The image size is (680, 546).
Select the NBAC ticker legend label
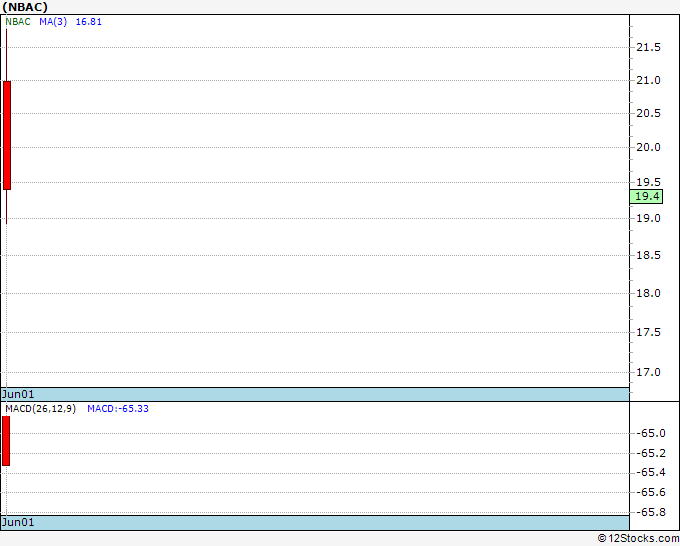coord(18,22)
